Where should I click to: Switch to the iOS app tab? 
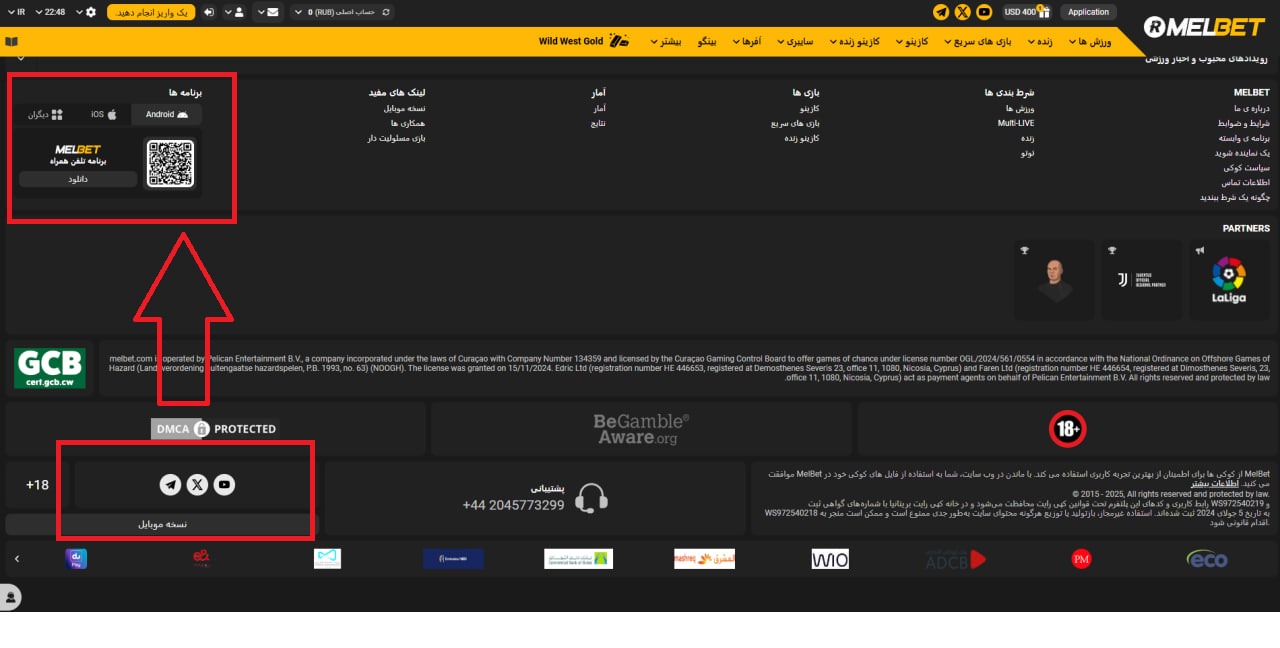104,114
